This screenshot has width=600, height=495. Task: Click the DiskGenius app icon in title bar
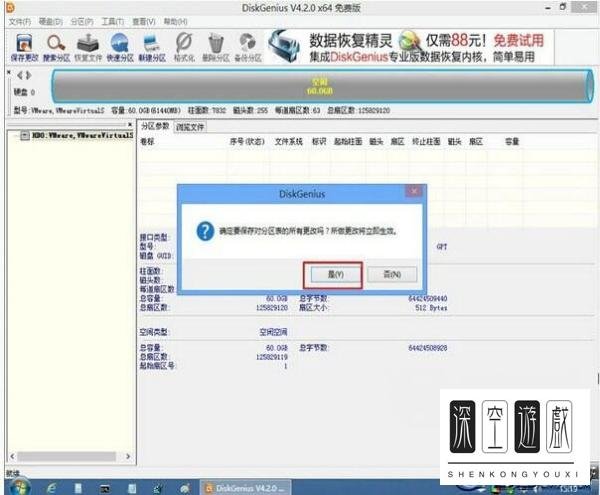click(11, 7)
